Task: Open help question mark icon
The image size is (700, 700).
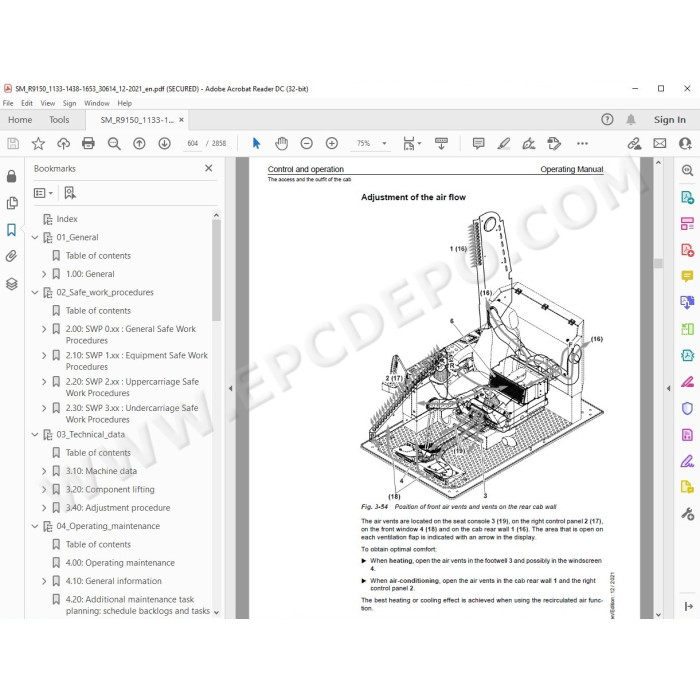Action: (x=607, y=119)
